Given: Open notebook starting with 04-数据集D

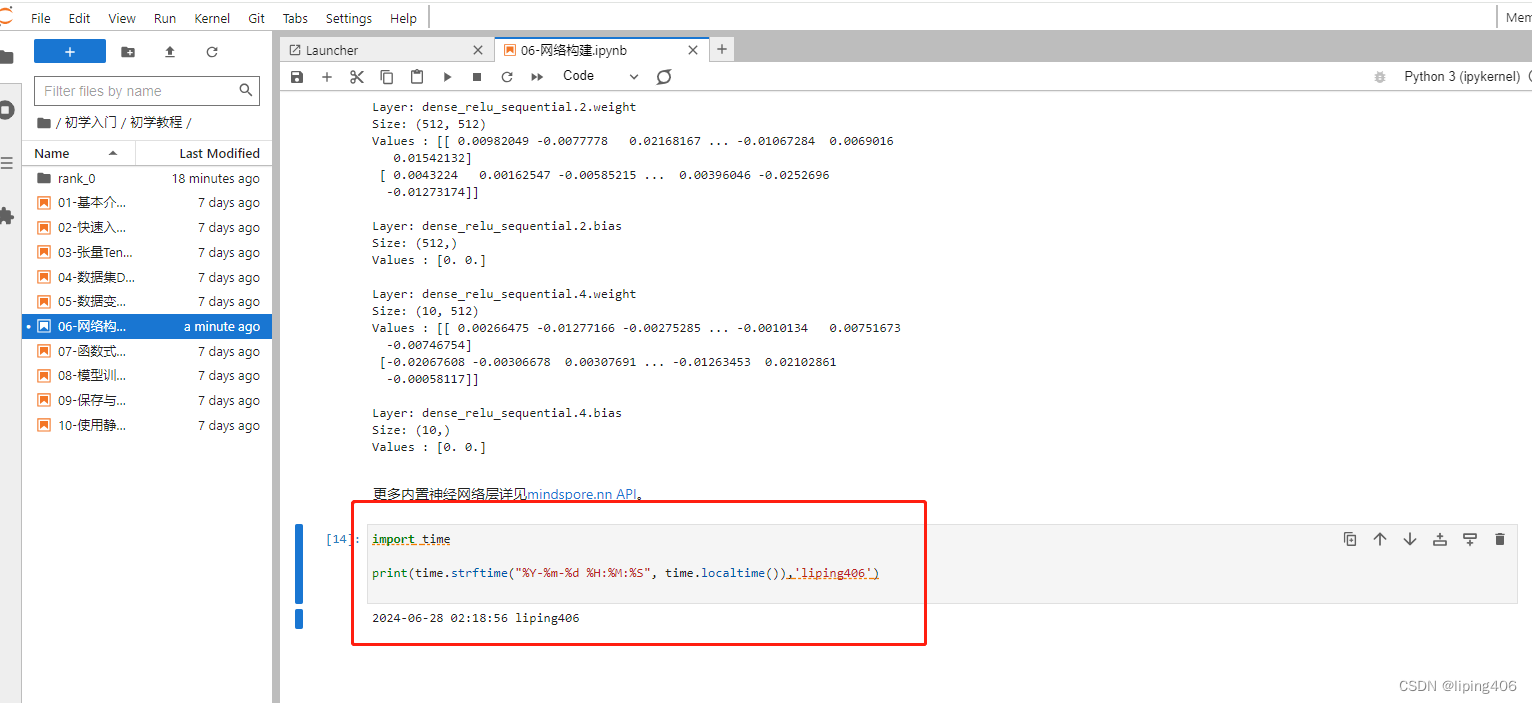Looking at the screenshot, I should [147, 277].
